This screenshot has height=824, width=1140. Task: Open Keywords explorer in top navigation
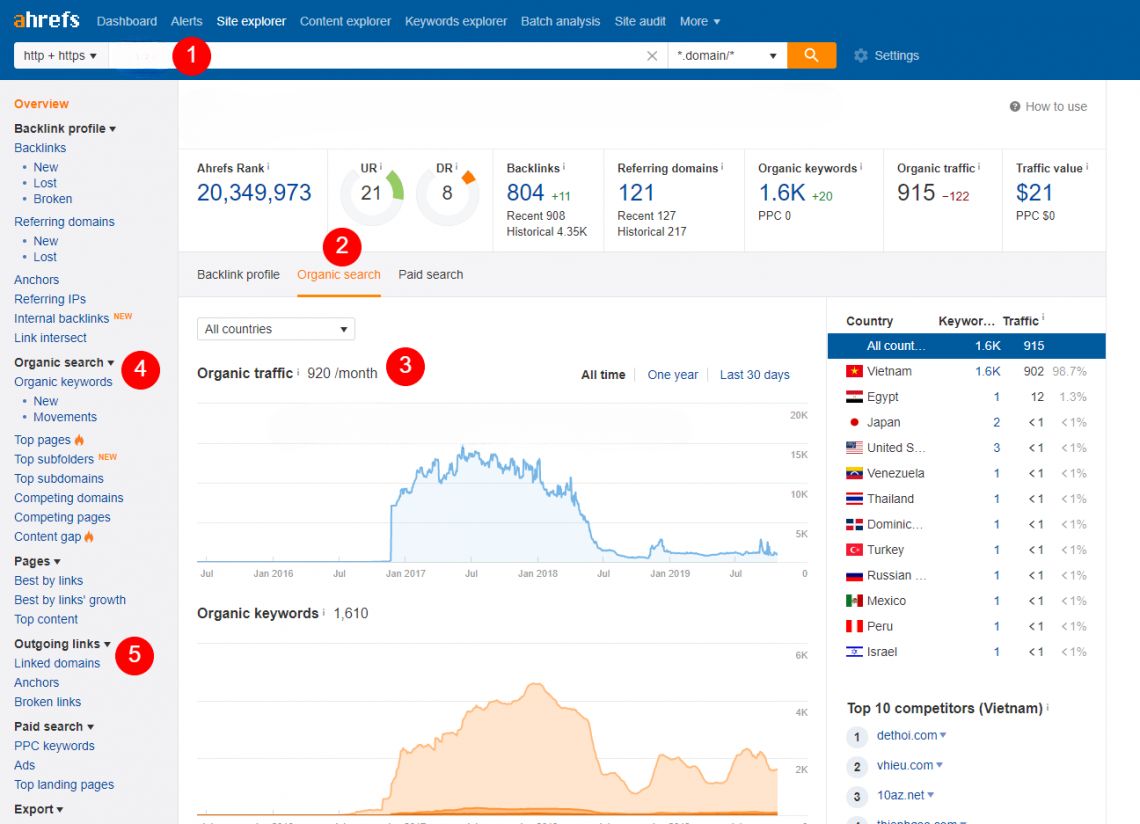[x=456, y=21]
